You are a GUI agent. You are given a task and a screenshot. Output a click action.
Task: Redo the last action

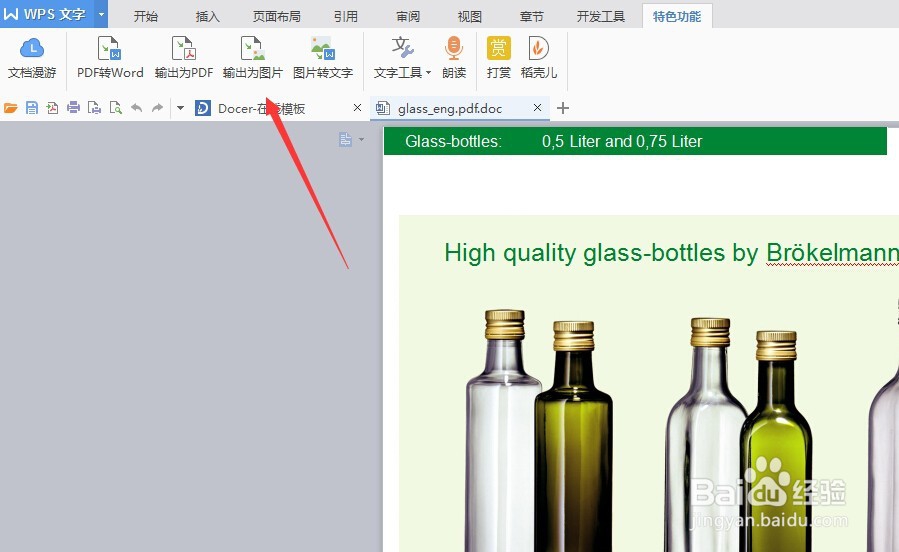pos(157,108)
